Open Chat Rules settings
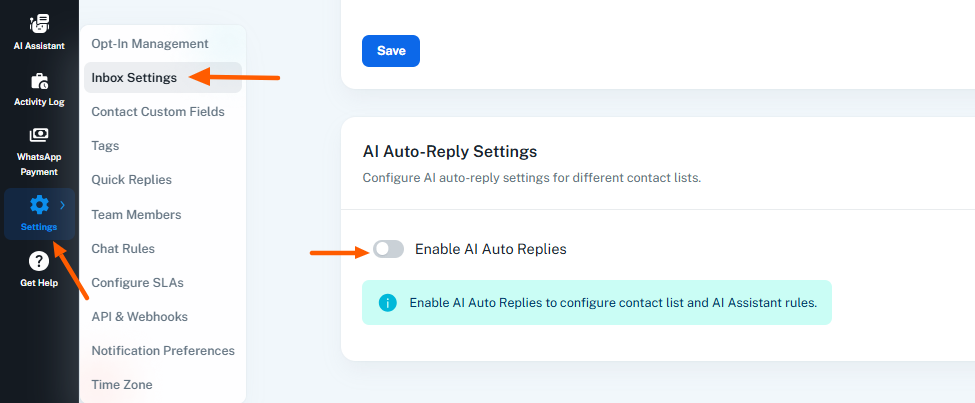975x403 pixels. coord(123,248)
